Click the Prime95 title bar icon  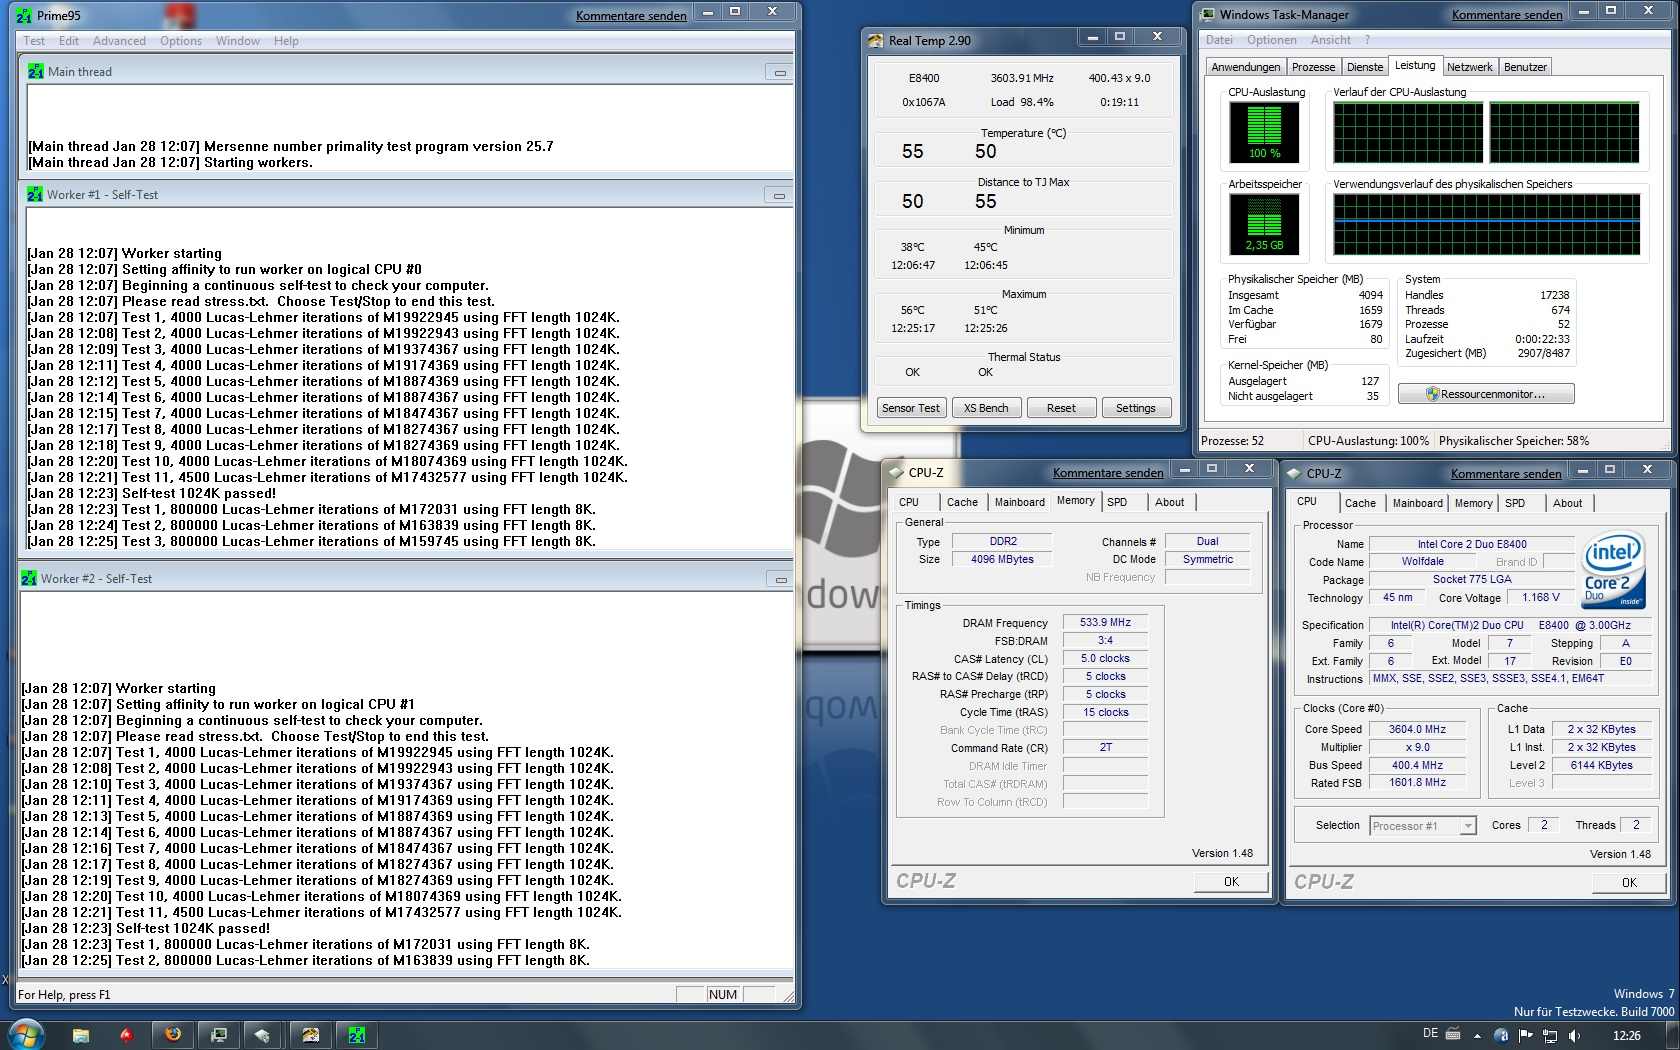point(23,15)
